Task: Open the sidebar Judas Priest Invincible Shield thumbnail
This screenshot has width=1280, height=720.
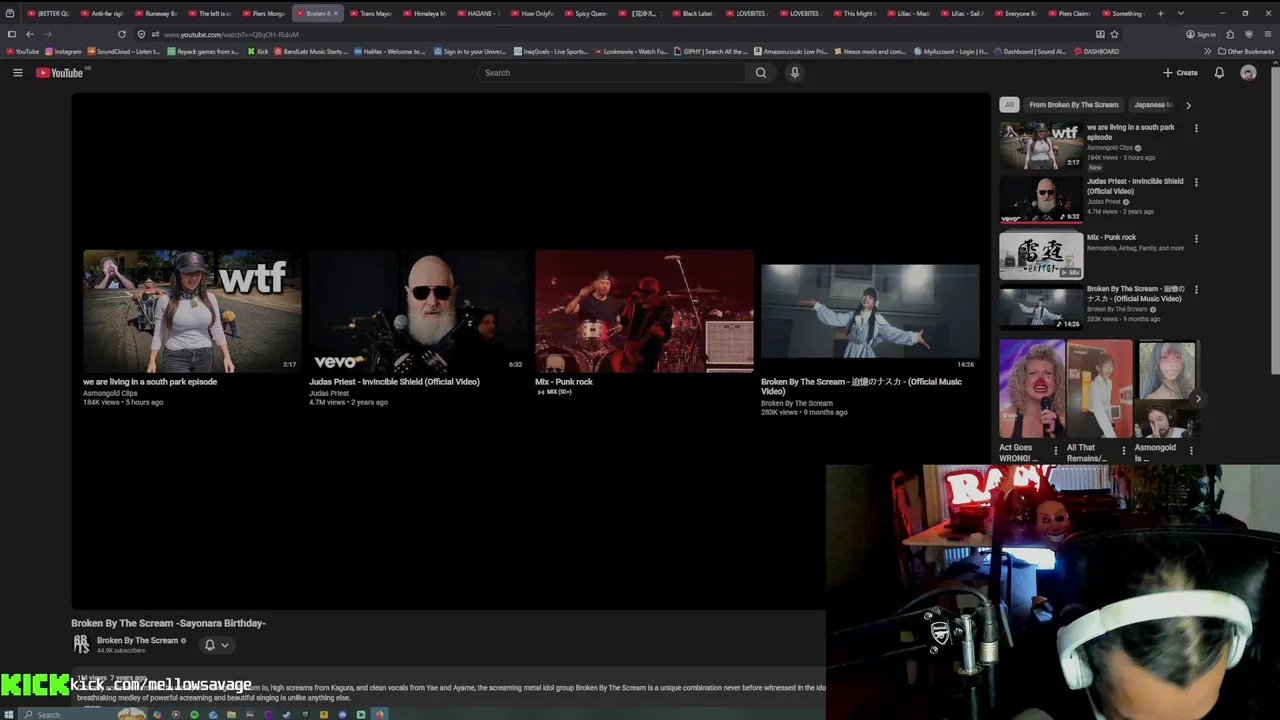Action: [x=1041, y=200]
